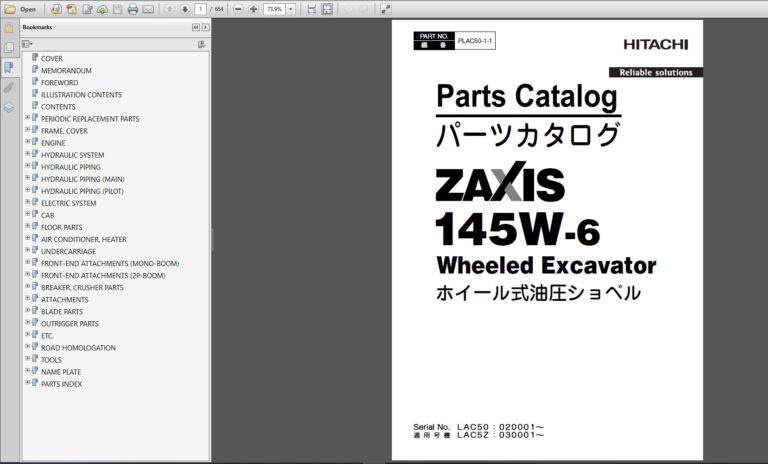Select the OUTRIGGER PARTS bookmark
768x464 pixels.
pos(70,324)
